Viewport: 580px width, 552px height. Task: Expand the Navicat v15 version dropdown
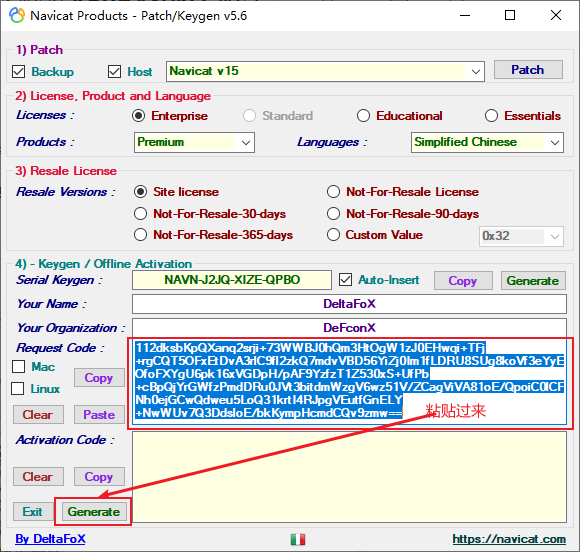click(325, 71)
